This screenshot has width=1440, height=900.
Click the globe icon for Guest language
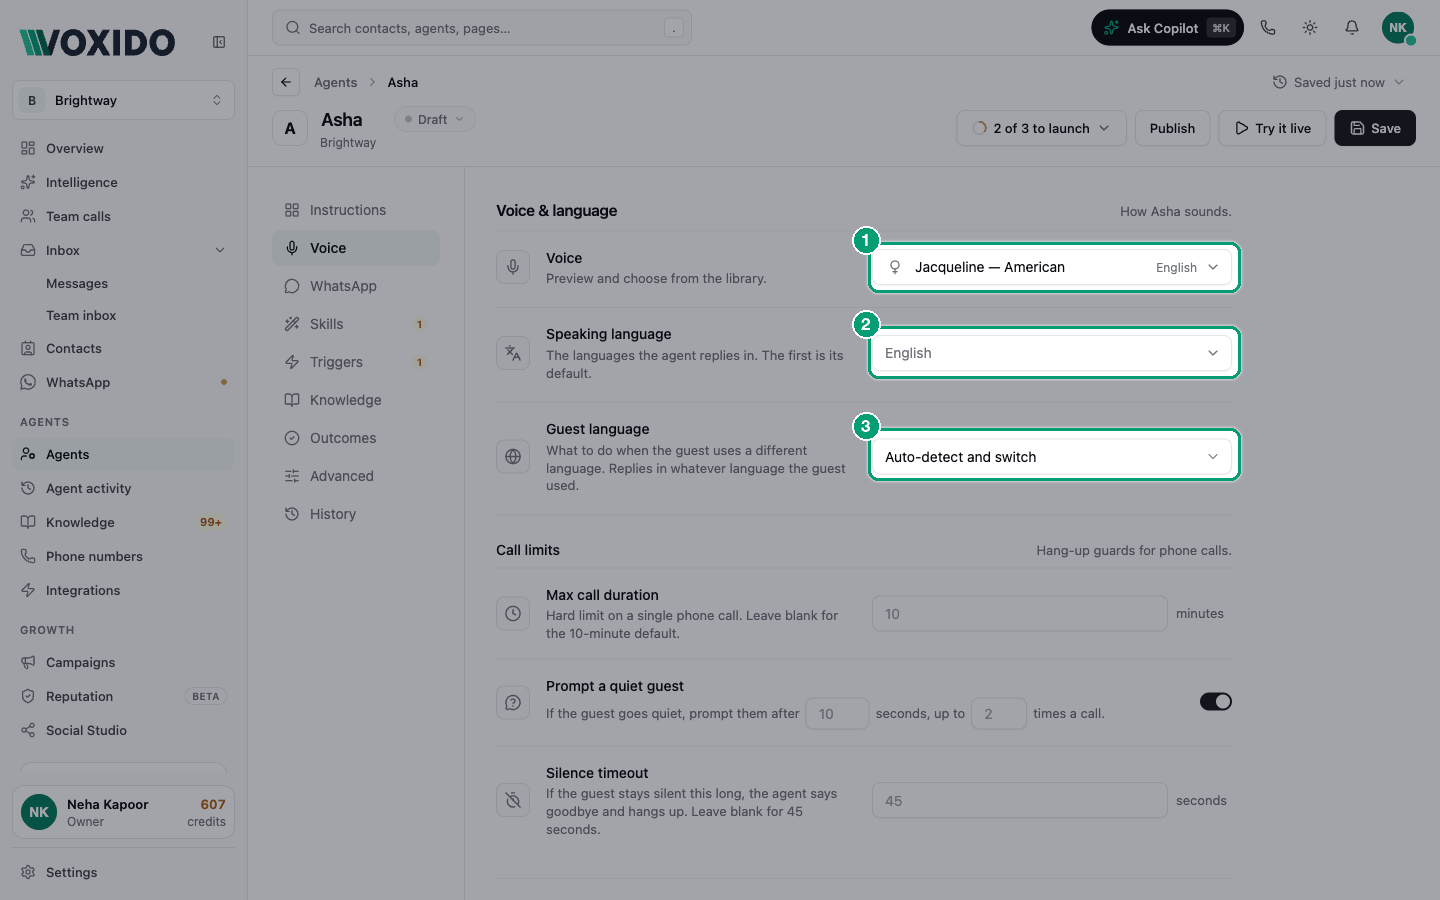point(513,457)
